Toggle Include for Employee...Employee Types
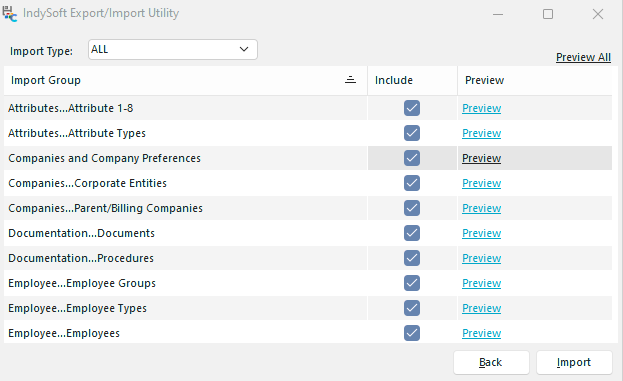The height and width of the screenshot is (381, 623). coord(412,308)
